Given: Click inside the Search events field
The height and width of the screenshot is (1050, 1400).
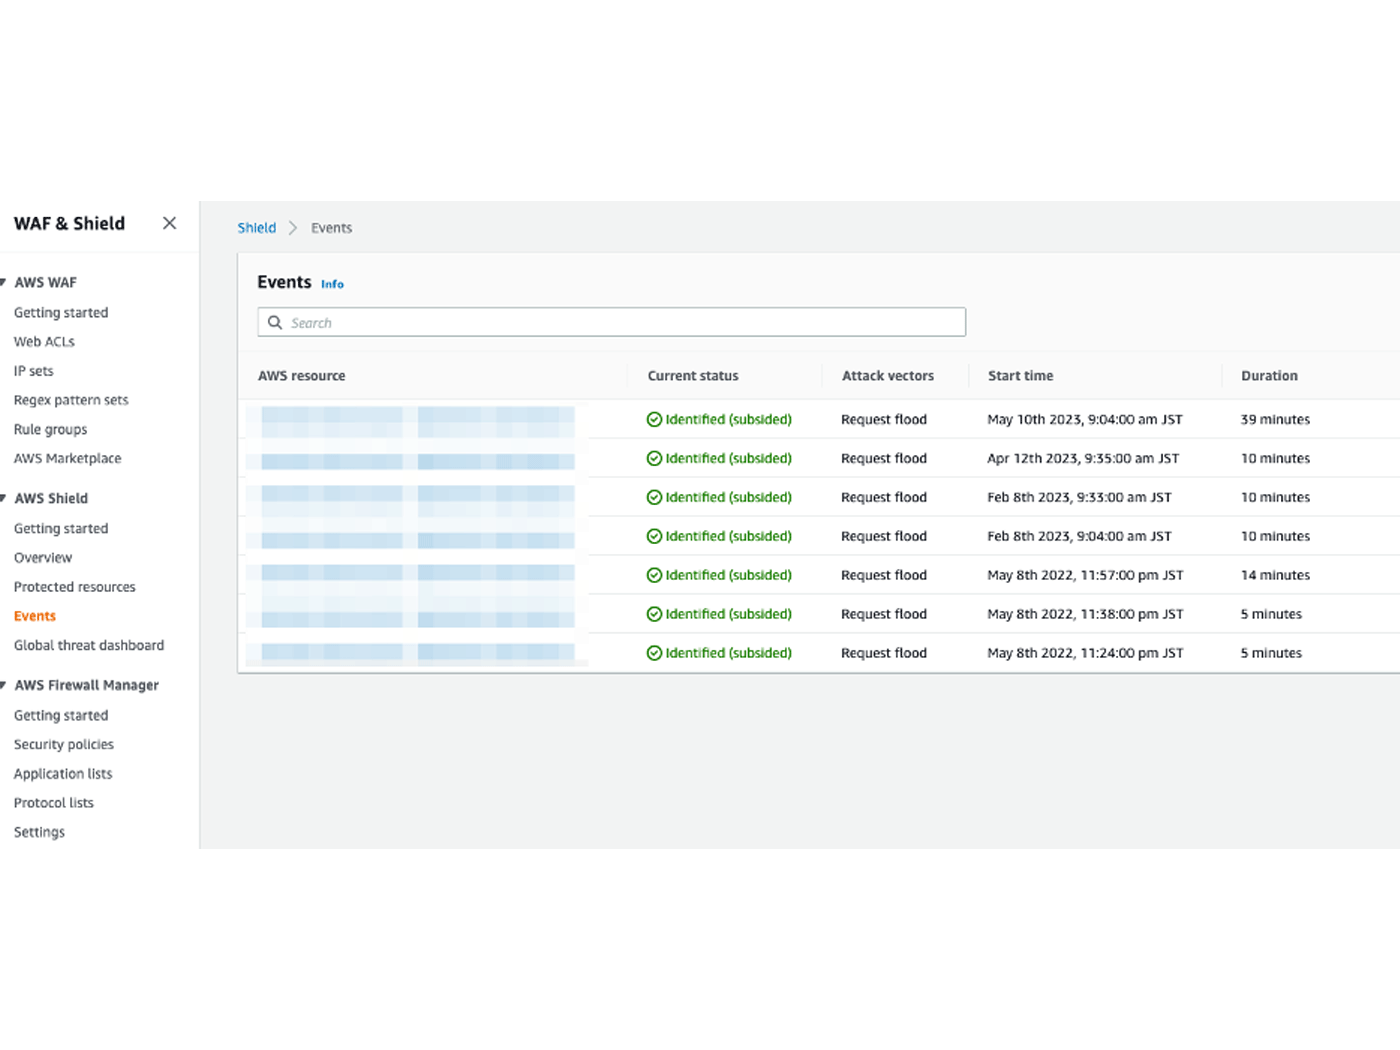Looking at the screenshot, I should pos(611,322).
